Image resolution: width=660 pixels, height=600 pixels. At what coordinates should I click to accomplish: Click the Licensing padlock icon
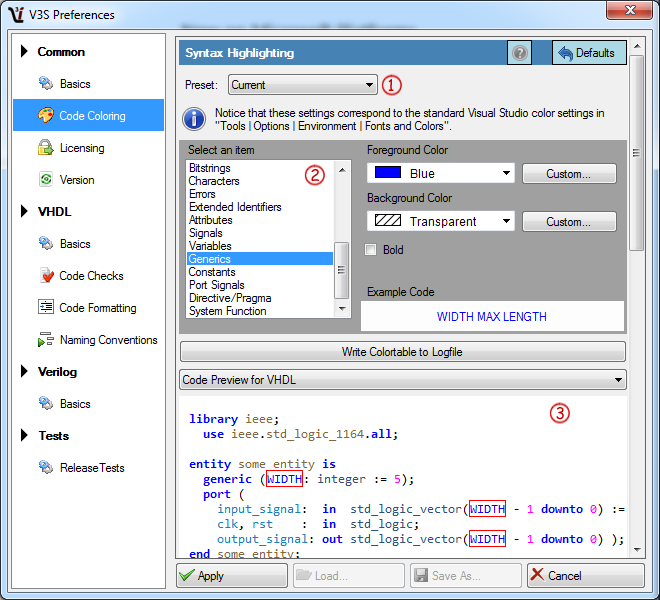[x=46, y=147]
